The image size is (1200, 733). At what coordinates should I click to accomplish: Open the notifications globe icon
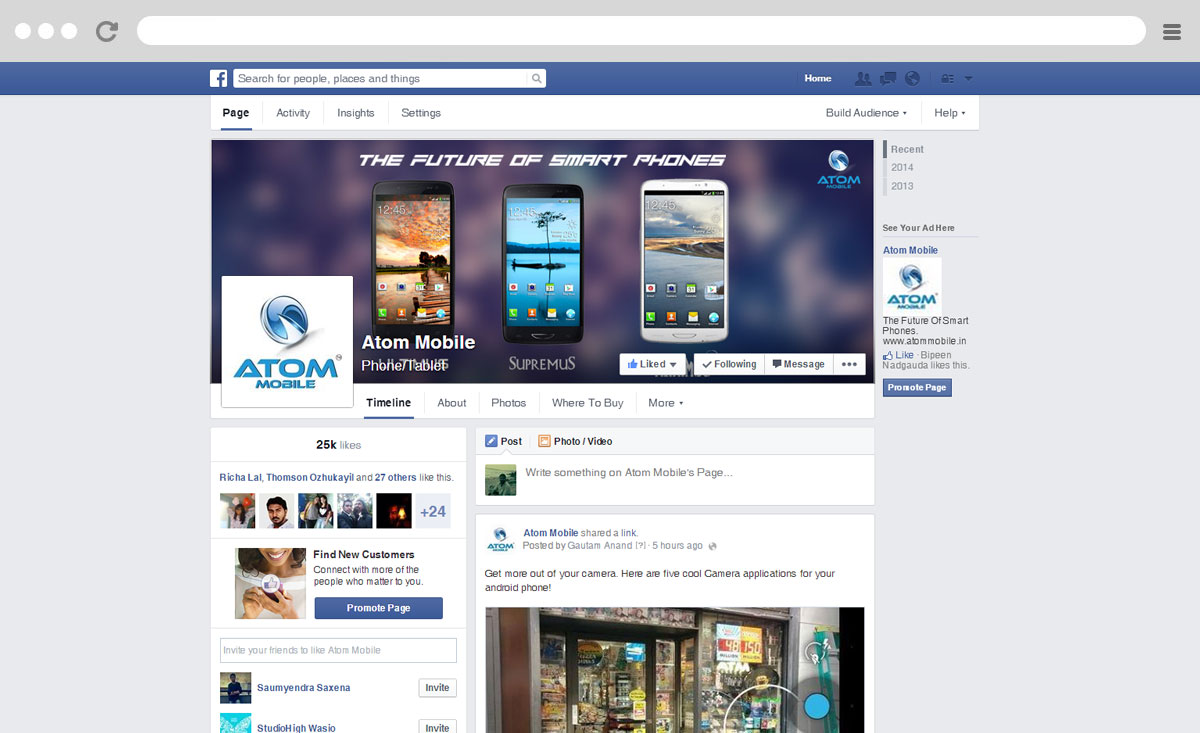click(911, 79)
